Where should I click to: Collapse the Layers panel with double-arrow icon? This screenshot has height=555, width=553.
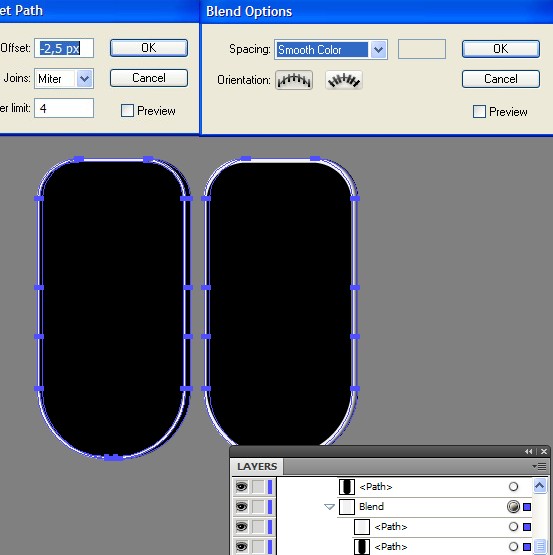(529, 451)
